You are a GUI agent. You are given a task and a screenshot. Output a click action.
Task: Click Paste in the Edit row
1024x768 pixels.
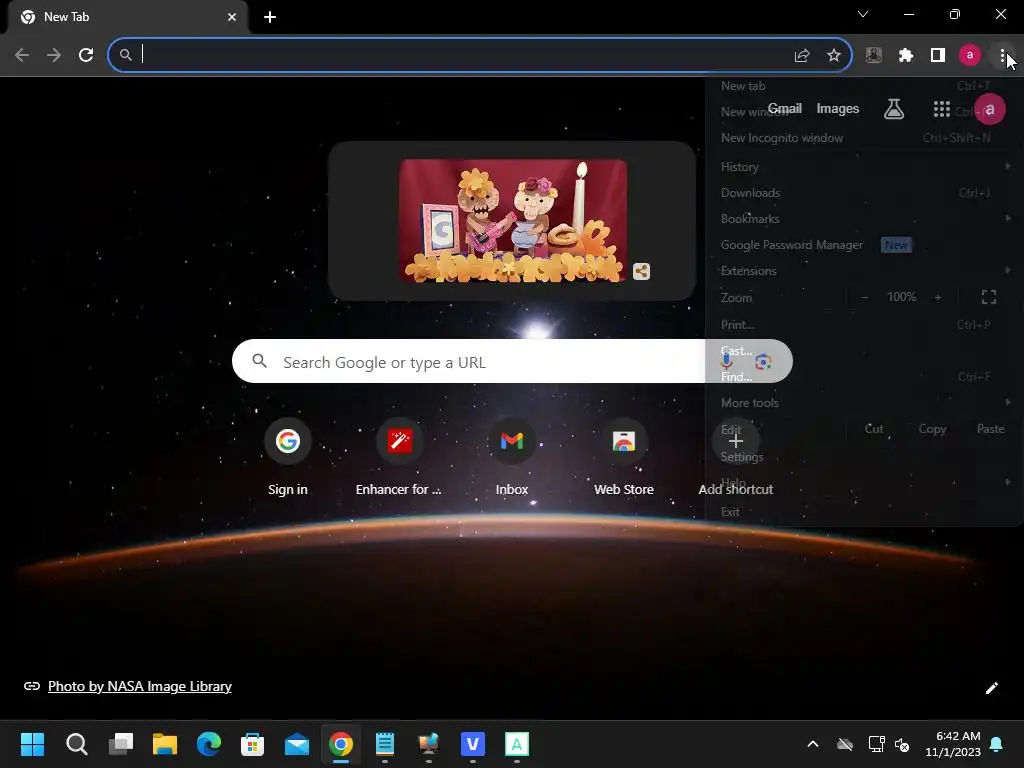991,429
